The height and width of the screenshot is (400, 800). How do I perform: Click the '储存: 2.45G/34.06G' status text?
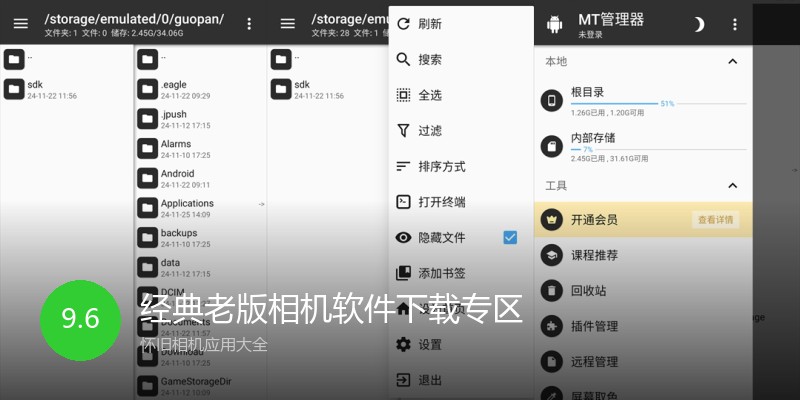(147, 34)
